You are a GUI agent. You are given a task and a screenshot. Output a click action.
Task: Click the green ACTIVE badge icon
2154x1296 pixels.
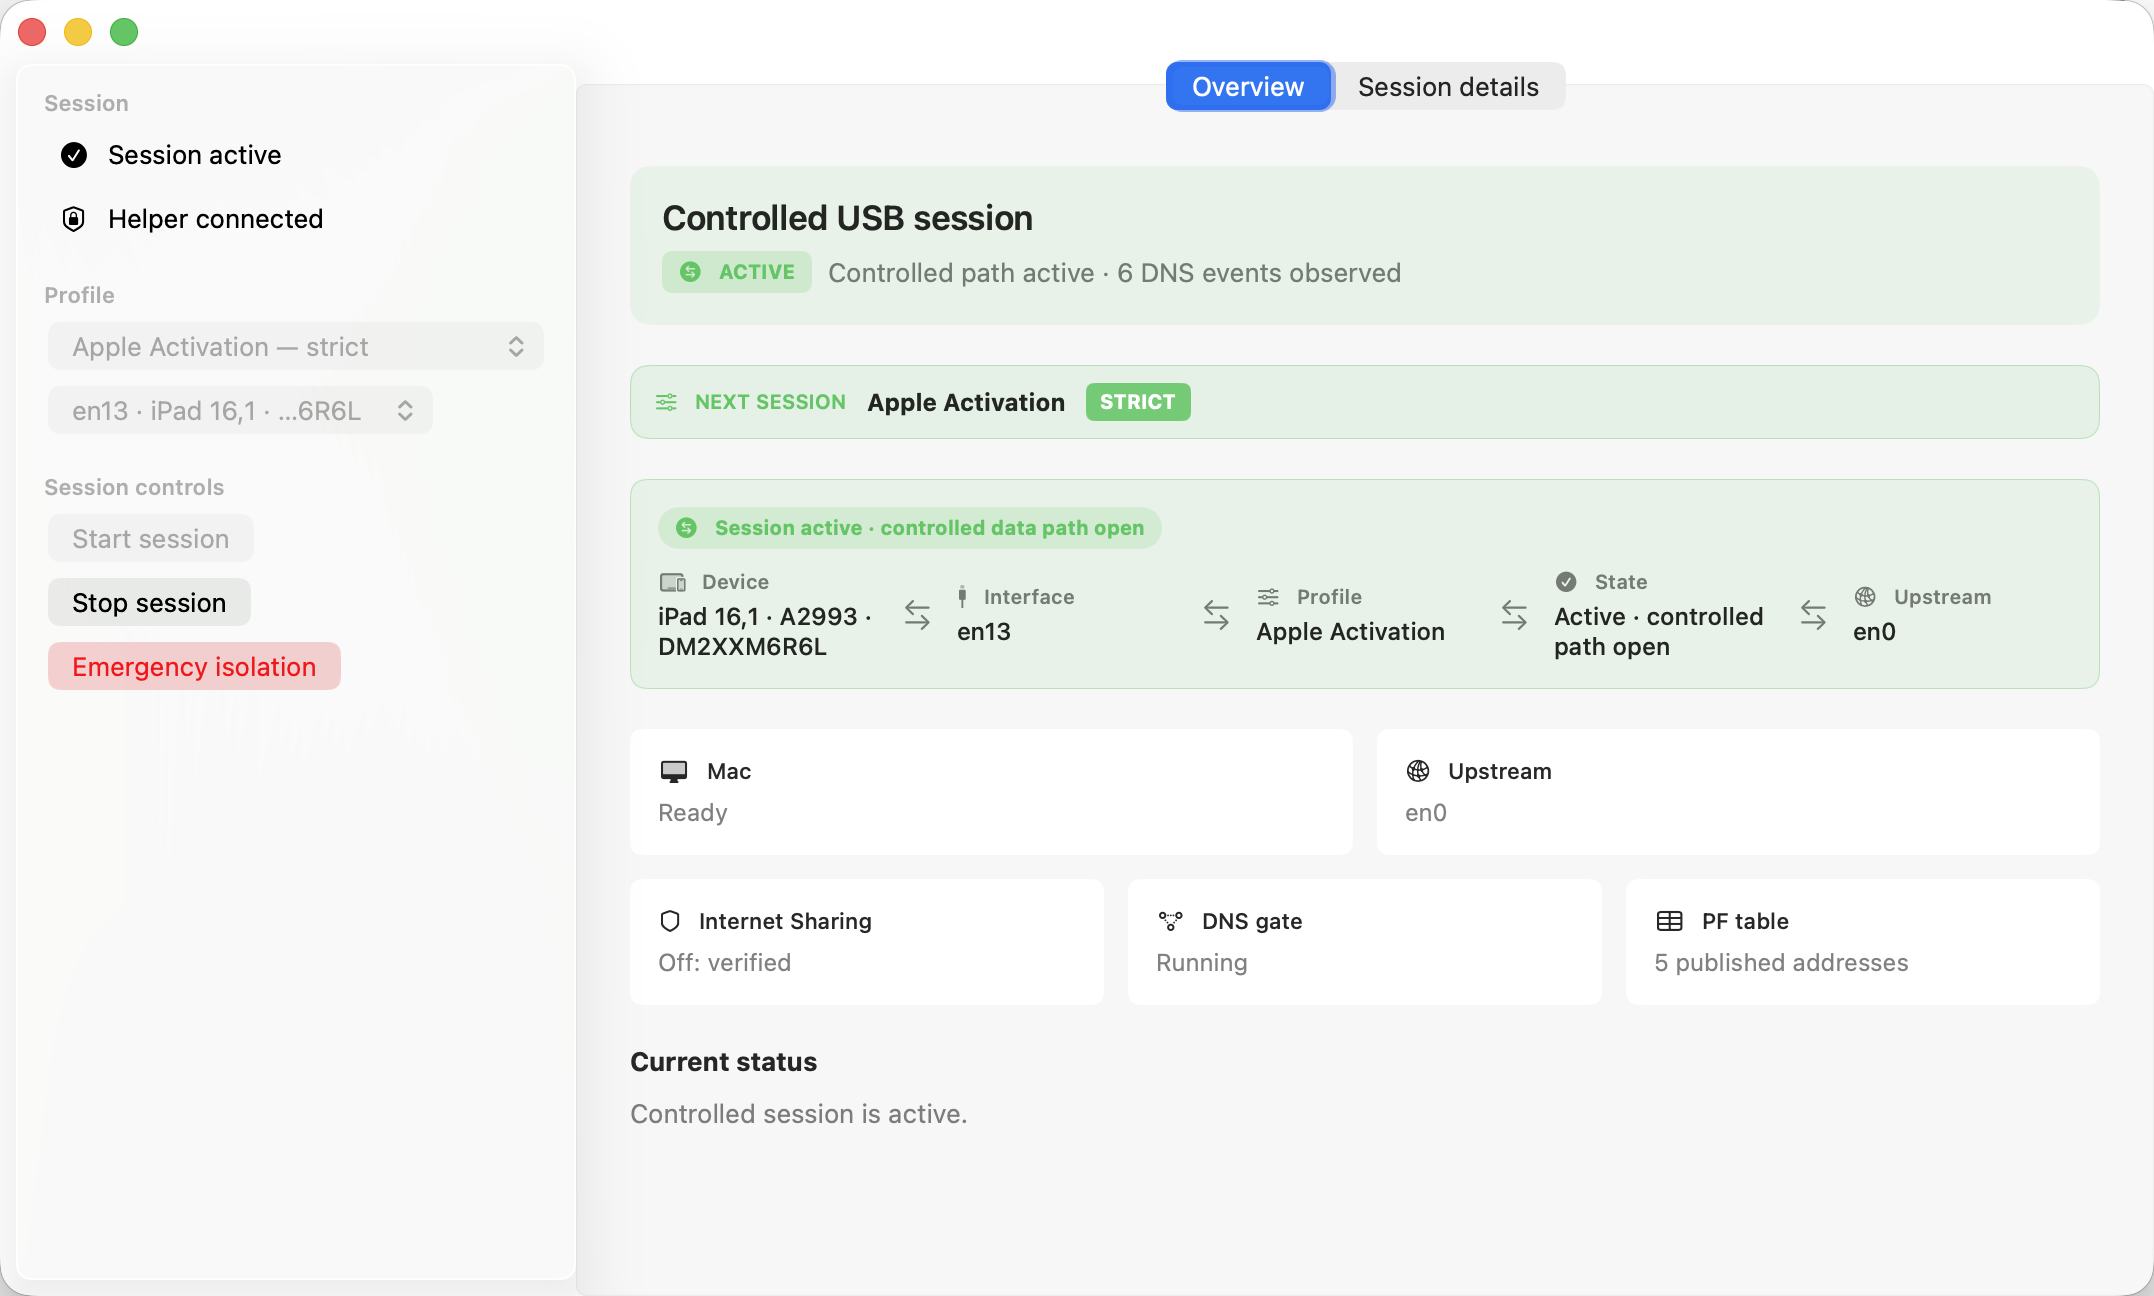[x=690, y=272]
